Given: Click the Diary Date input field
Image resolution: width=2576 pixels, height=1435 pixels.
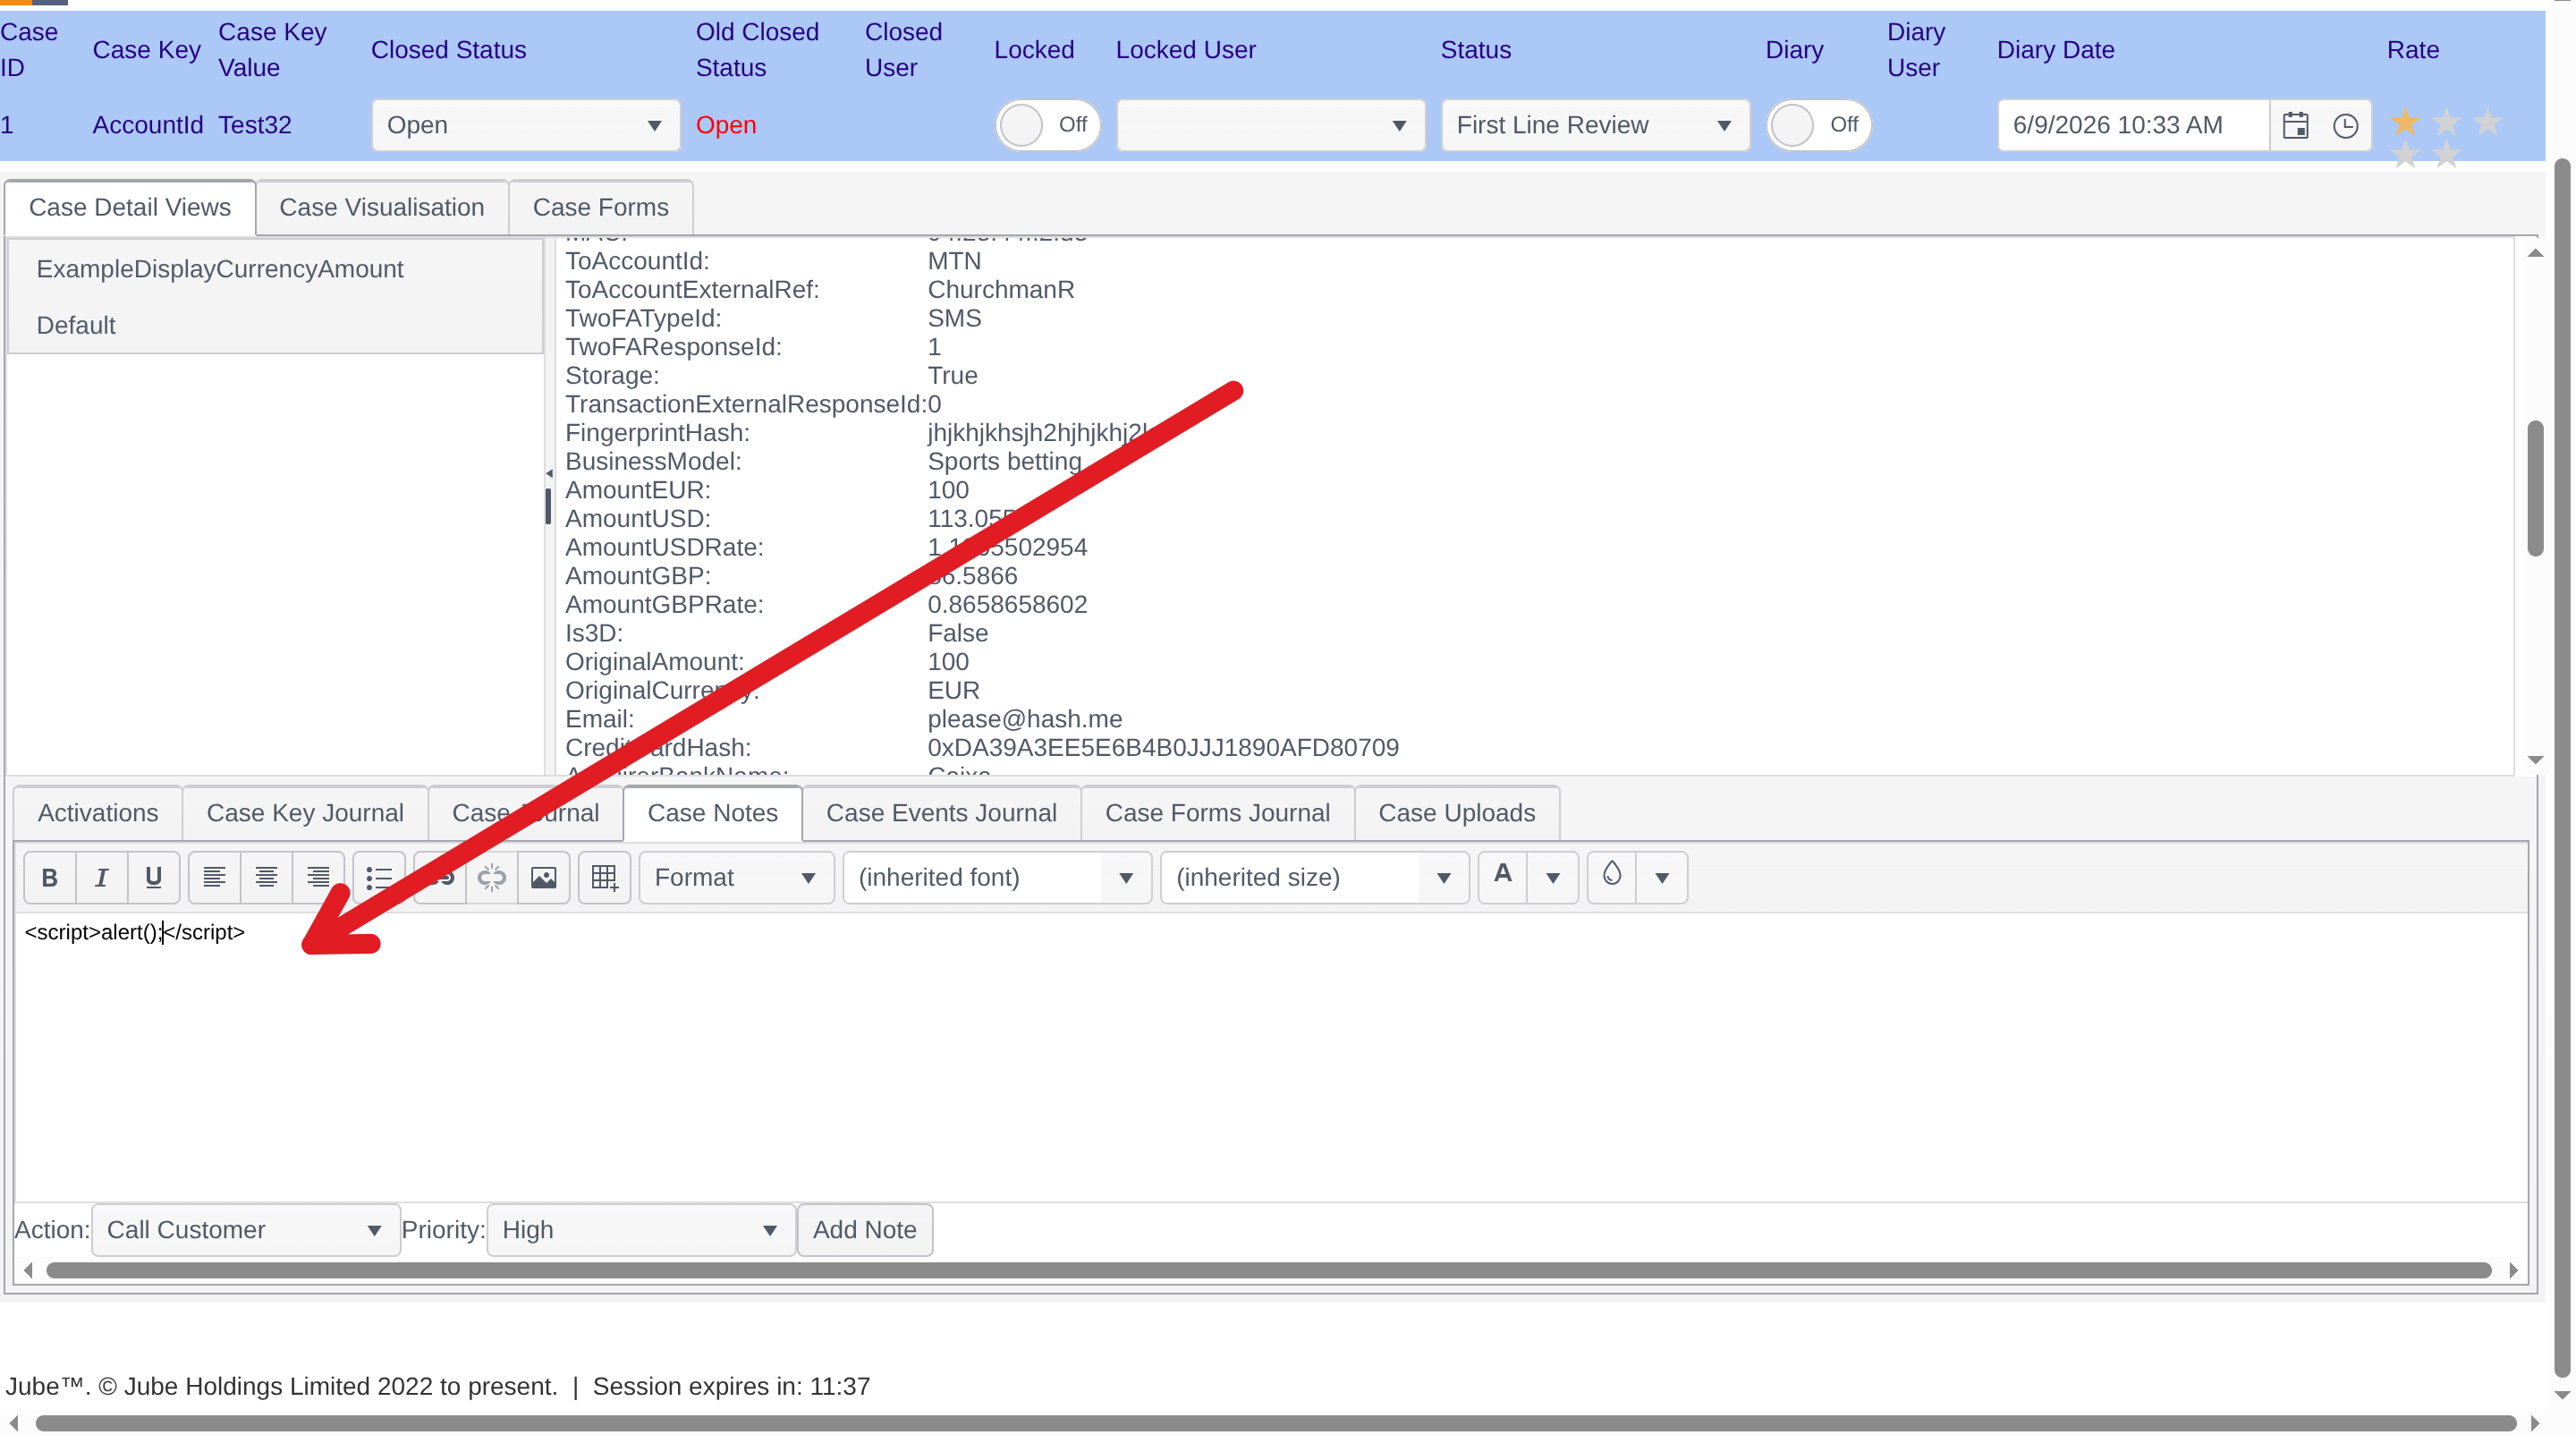Looking at the screenshot, I should (2133, 125).
